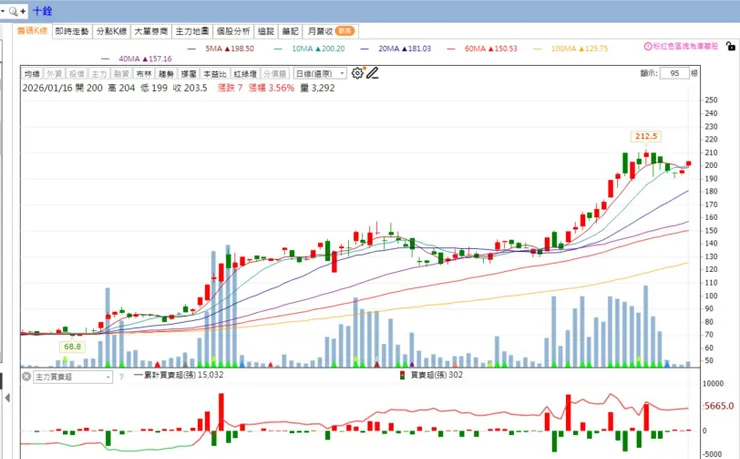Click the unlock padlock icon

(731, 46)
